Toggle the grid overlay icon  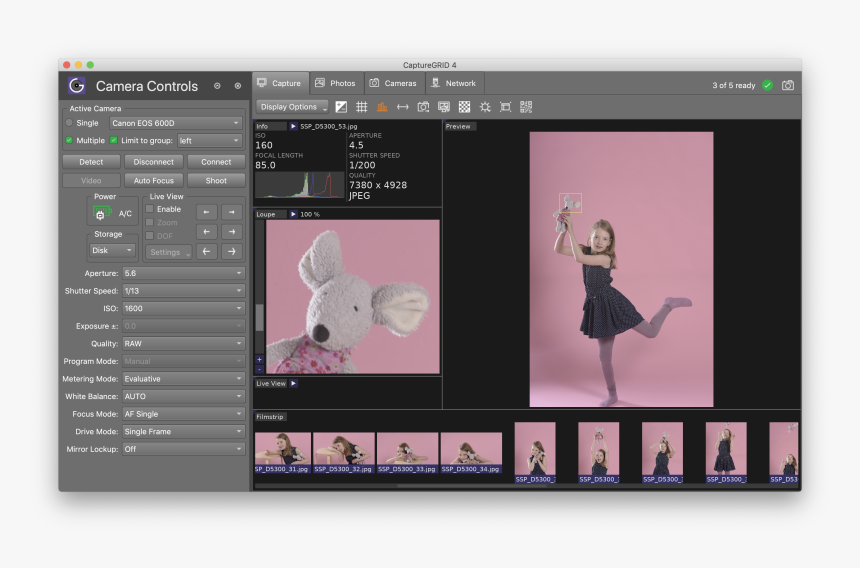pos(362,107)
